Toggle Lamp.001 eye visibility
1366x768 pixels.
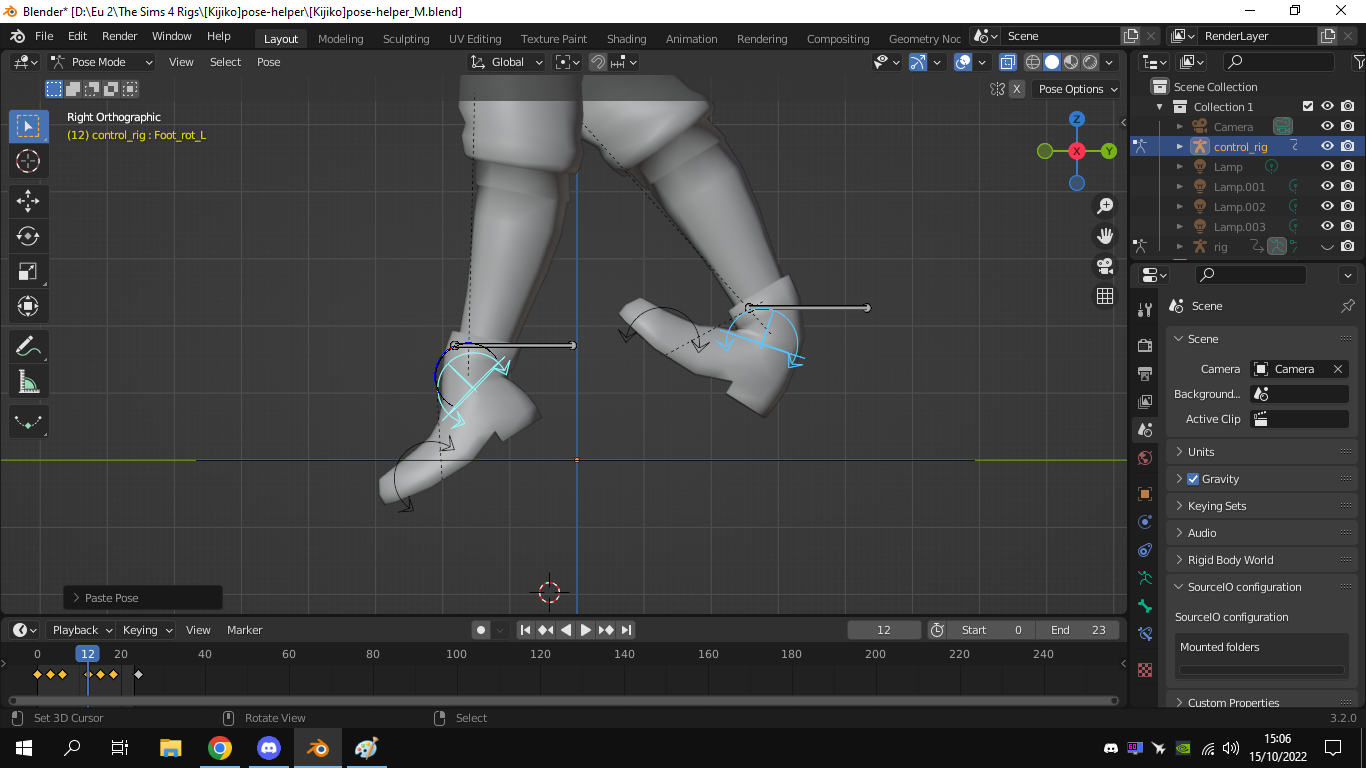point(1327,186)
